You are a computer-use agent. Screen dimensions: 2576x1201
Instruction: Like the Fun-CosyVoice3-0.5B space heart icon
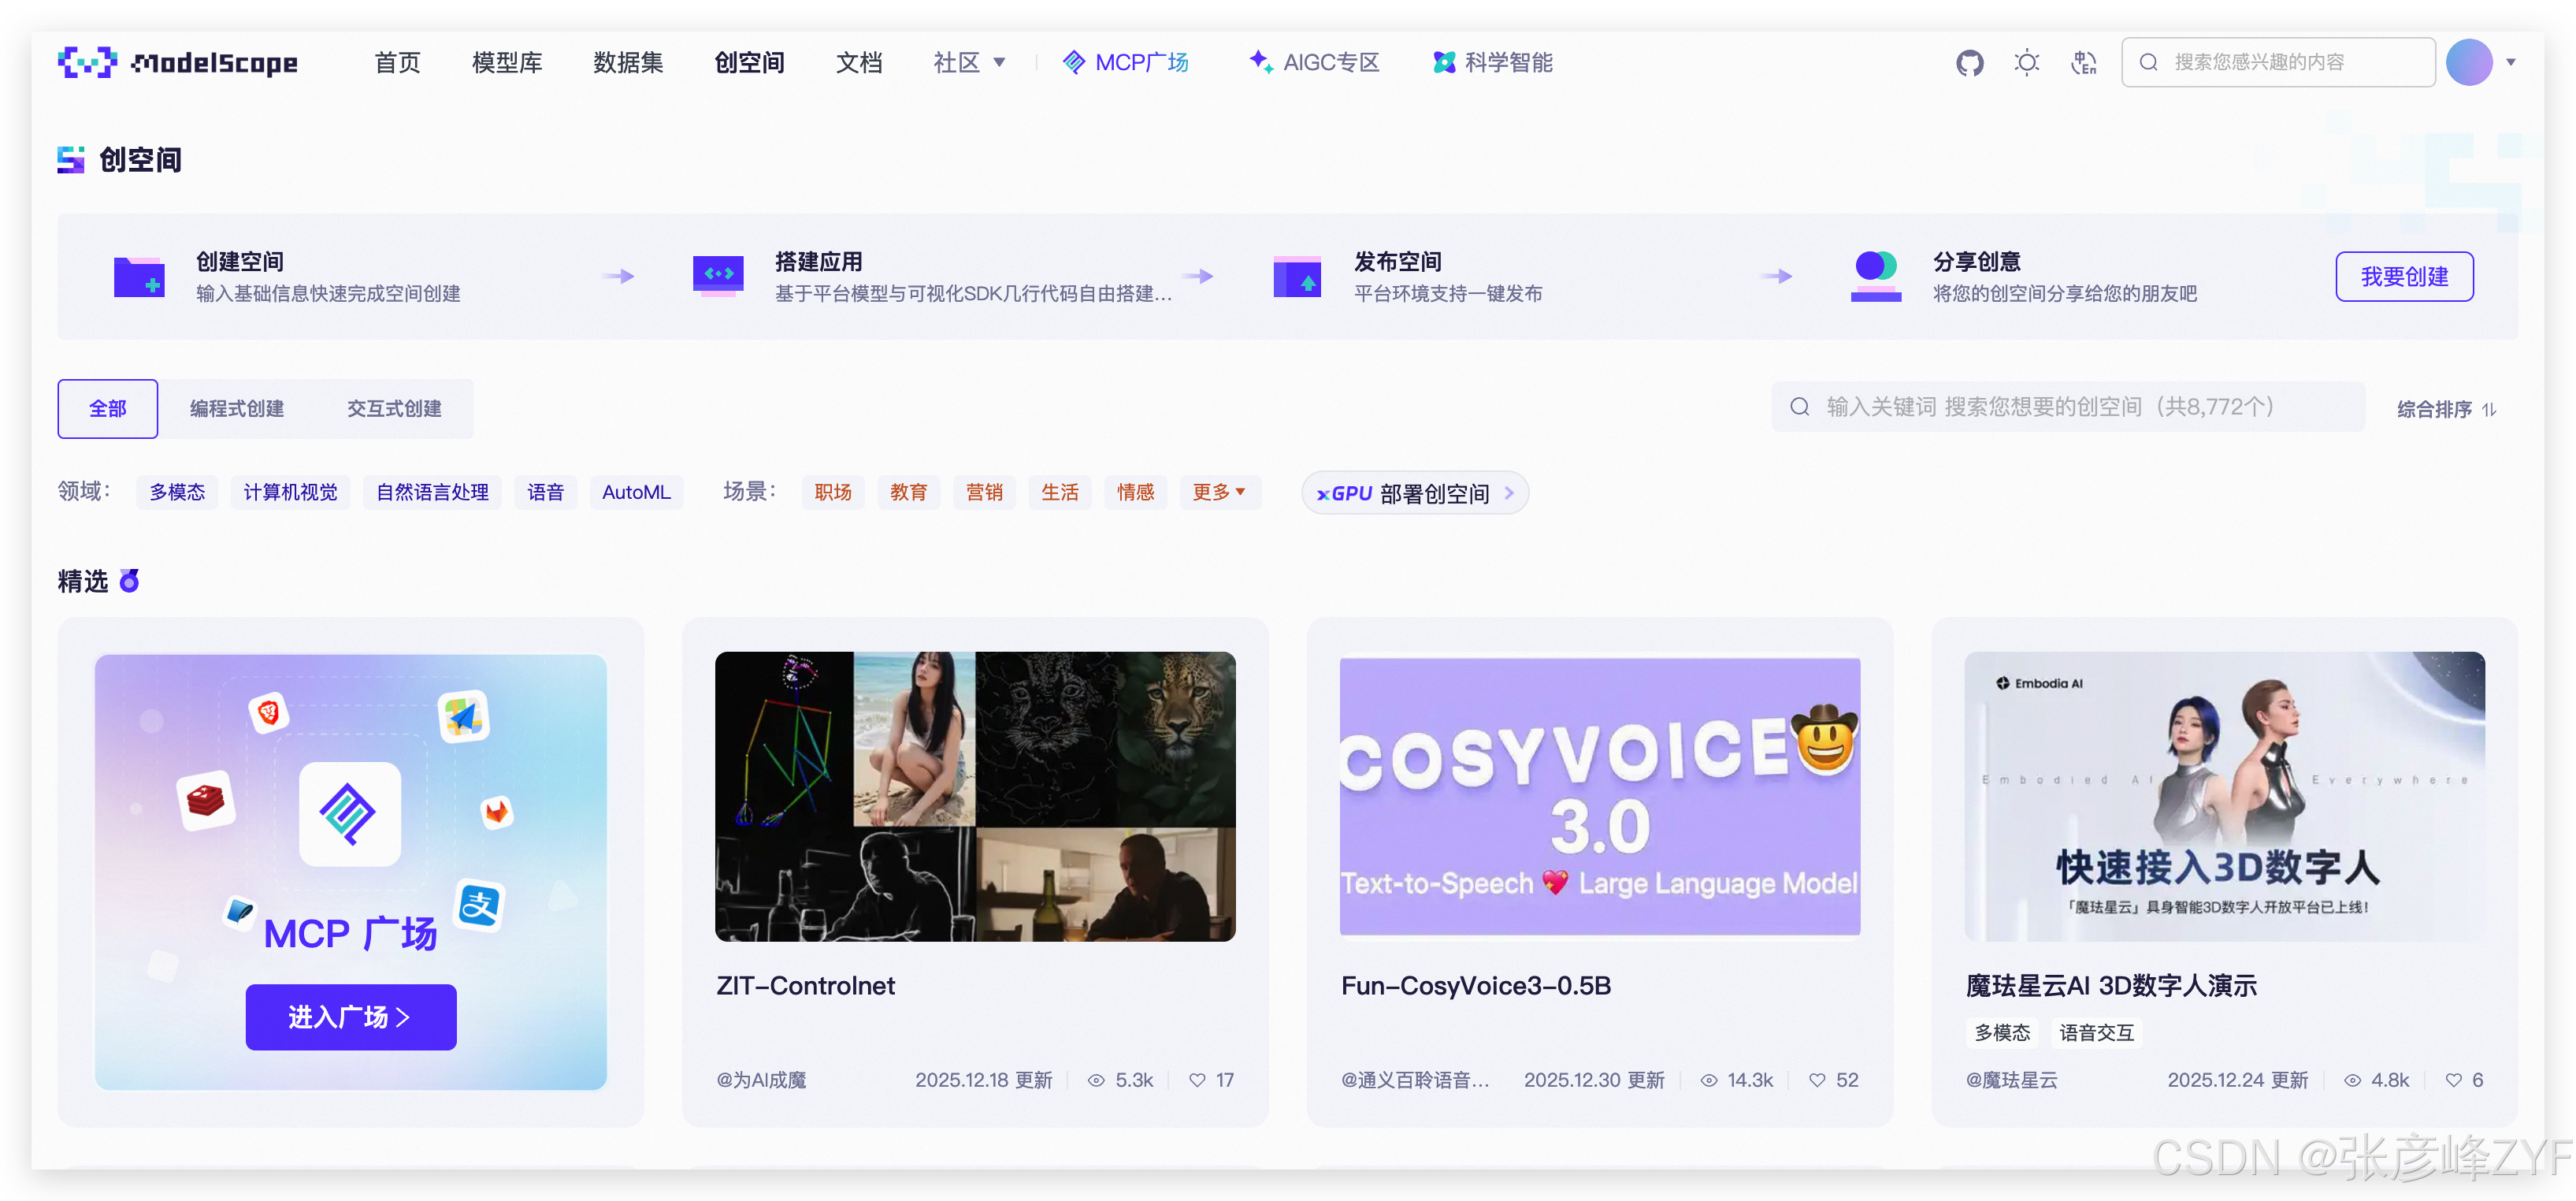pyautogui.click(x=1817, y=1080)
